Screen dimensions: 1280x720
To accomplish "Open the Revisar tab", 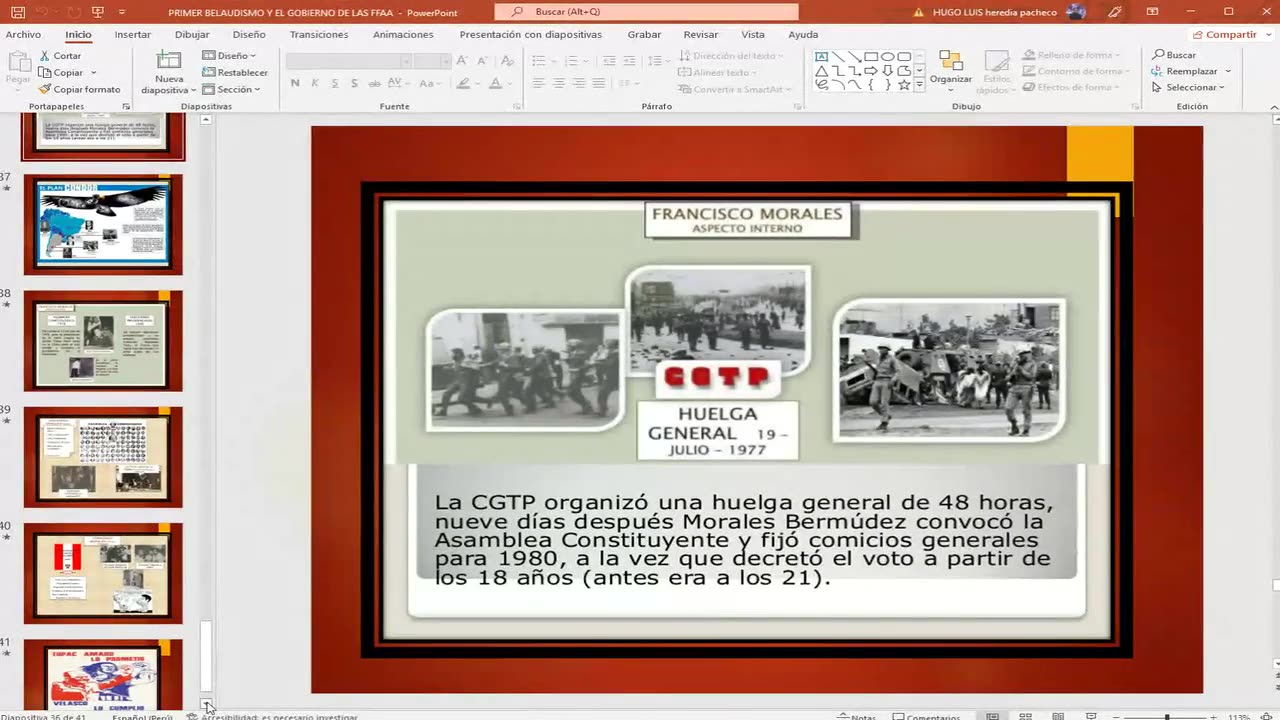I will [700, 34].
